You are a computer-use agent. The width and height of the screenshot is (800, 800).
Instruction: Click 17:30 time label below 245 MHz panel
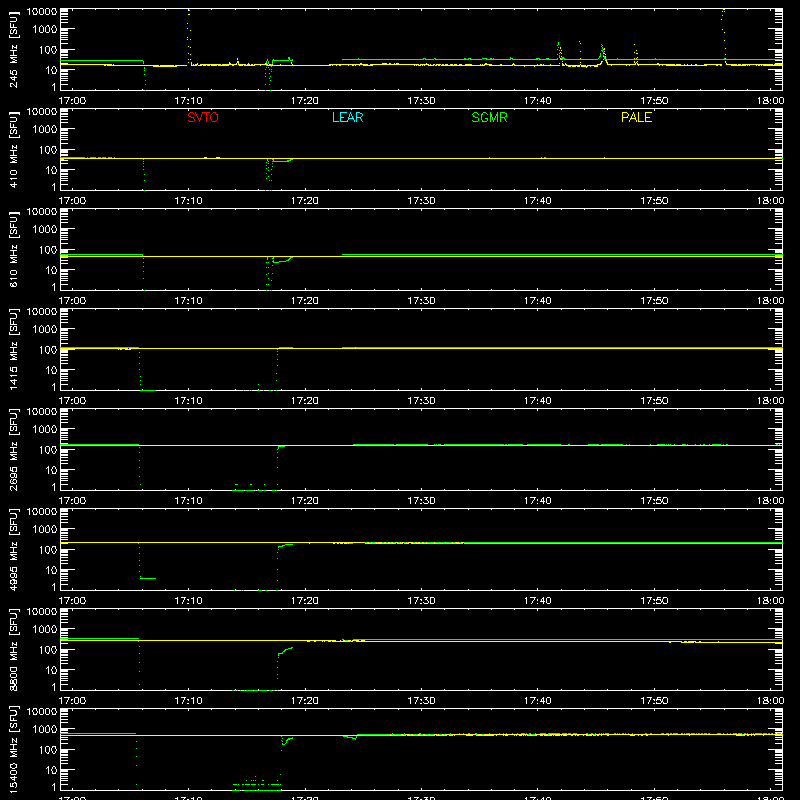coord(421,101)
